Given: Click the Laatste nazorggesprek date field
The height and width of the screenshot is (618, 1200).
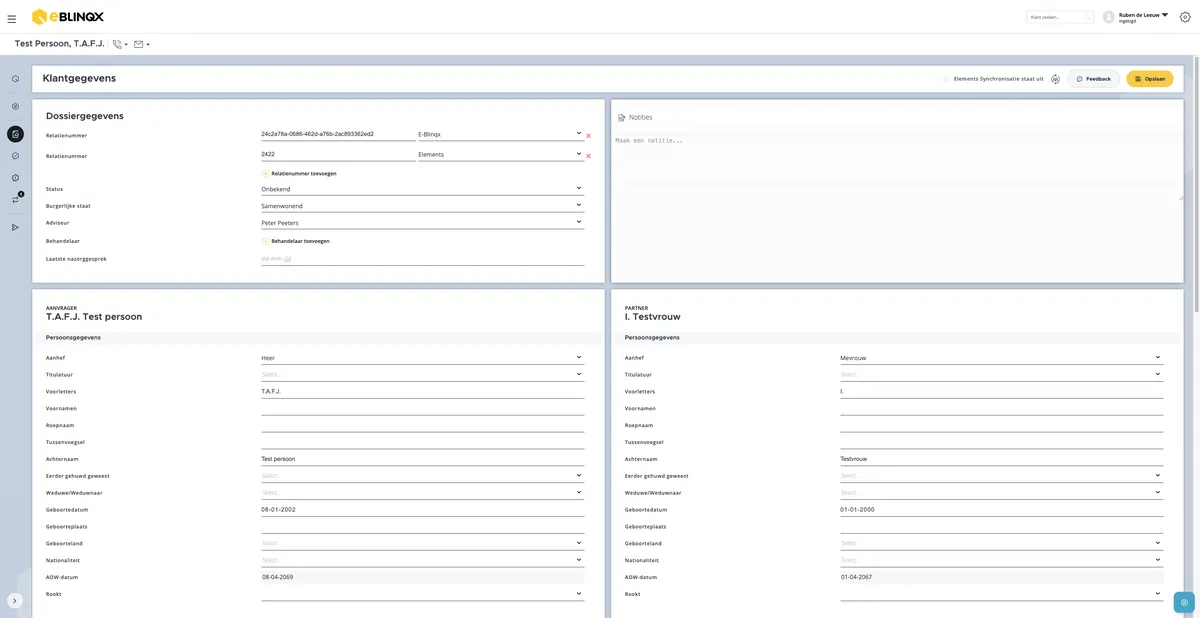Looking at the screenshot, I should [x=422, y=259].
